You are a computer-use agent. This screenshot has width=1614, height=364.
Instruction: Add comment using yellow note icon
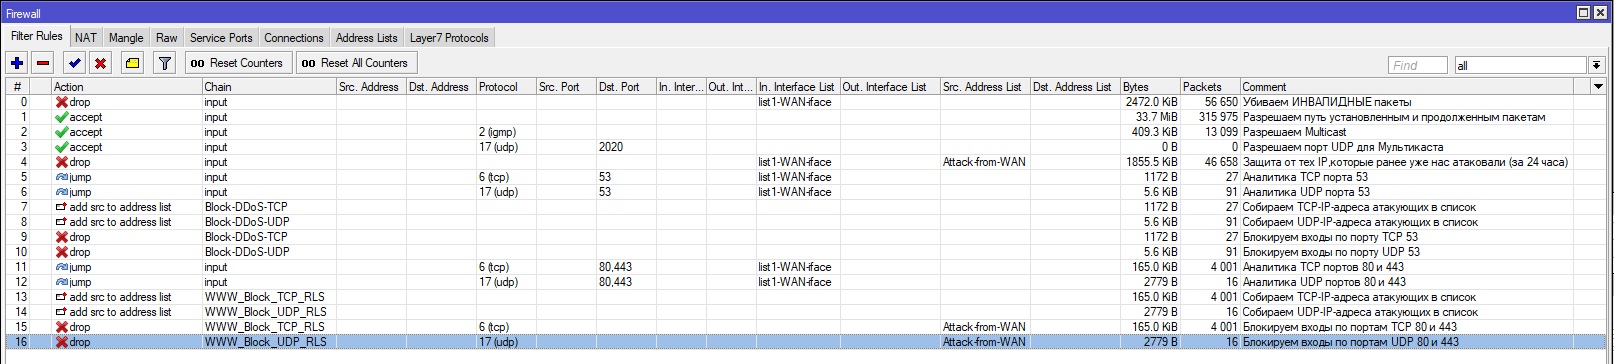click(132, 63)
